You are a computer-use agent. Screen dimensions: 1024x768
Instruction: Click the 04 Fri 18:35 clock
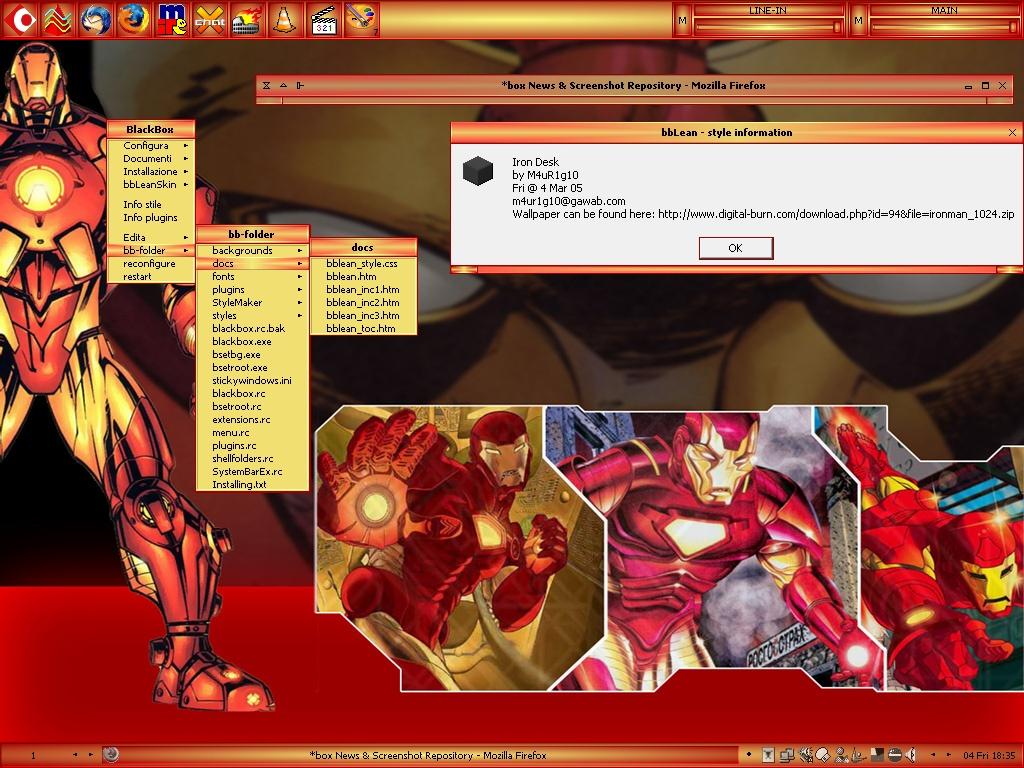coord(989,755)
